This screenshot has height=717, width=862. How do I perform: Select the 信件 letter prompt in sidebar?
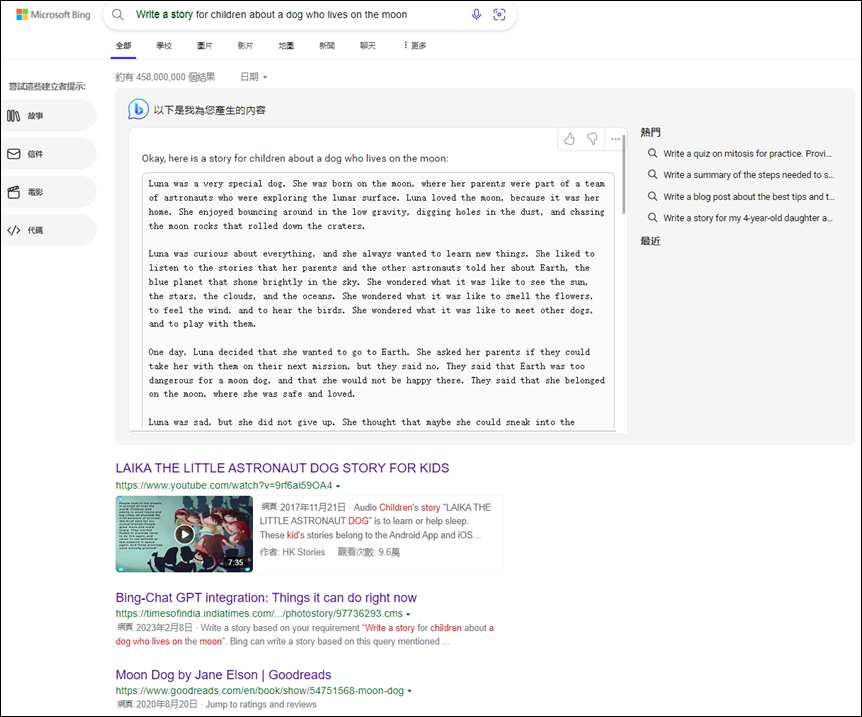[48, 154]
